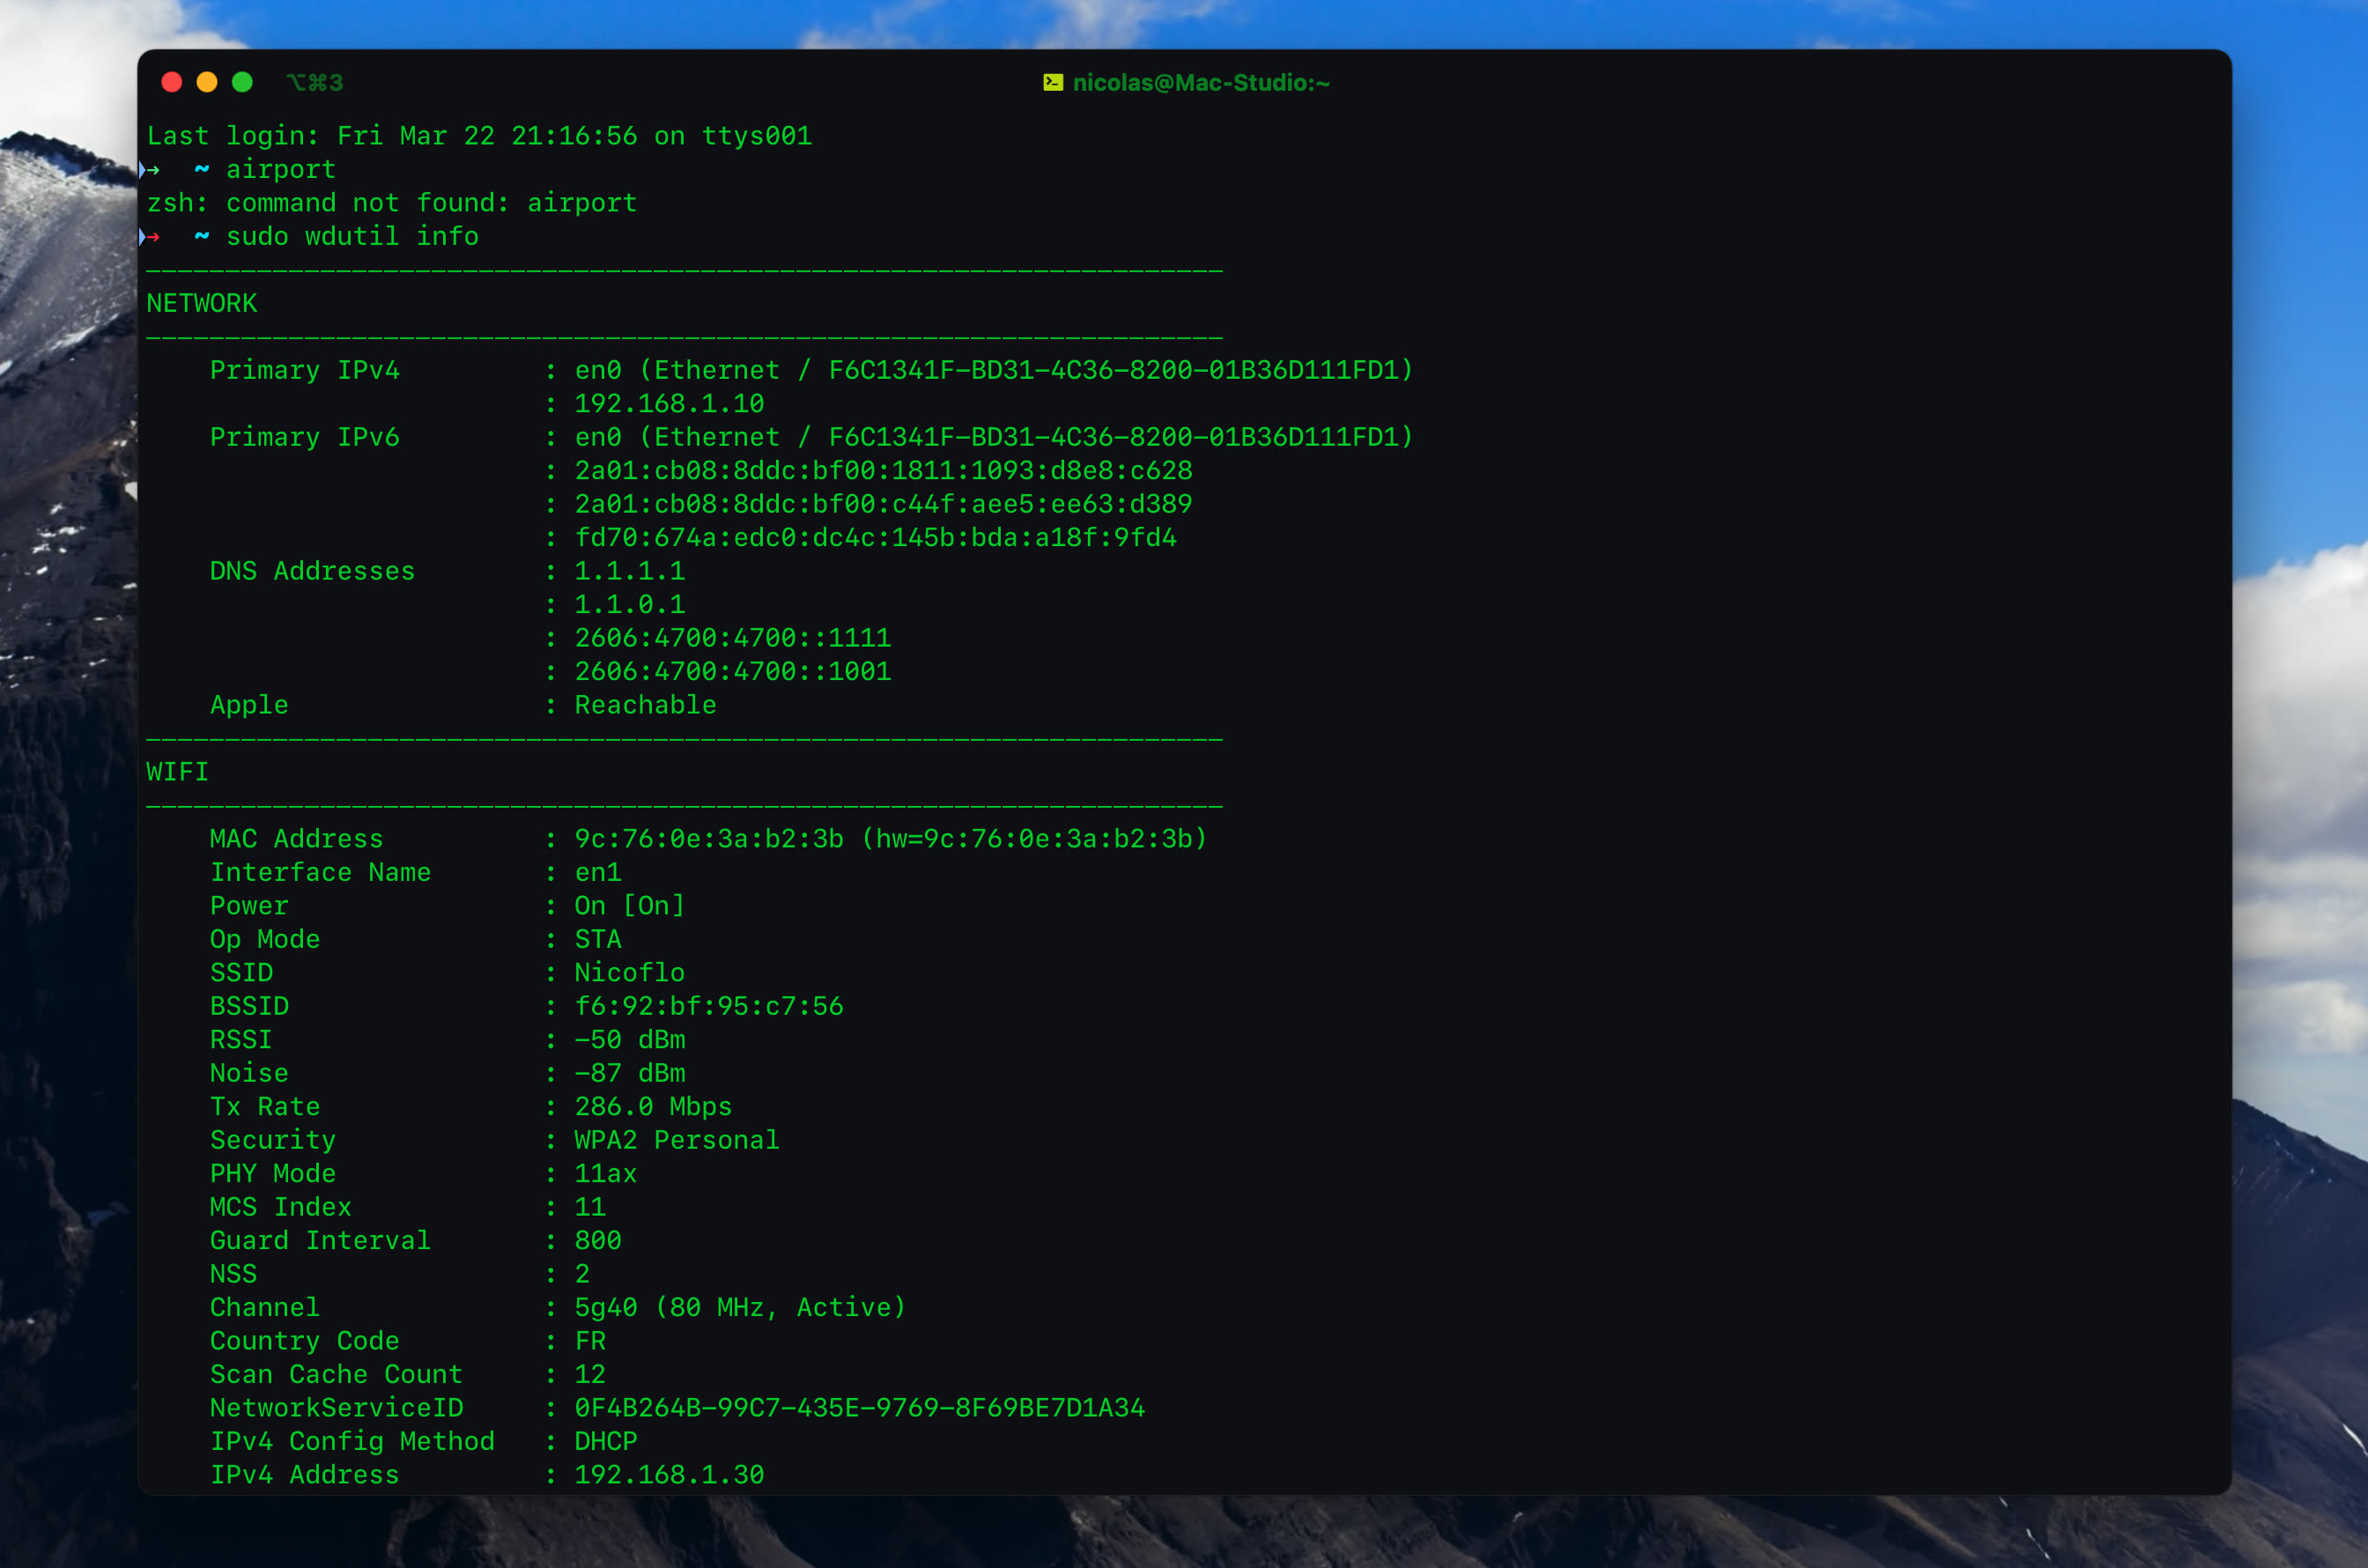Click the sudo wdutil info command text
The width and height of the screenshot is (2368, 1568).
point(351,237)
